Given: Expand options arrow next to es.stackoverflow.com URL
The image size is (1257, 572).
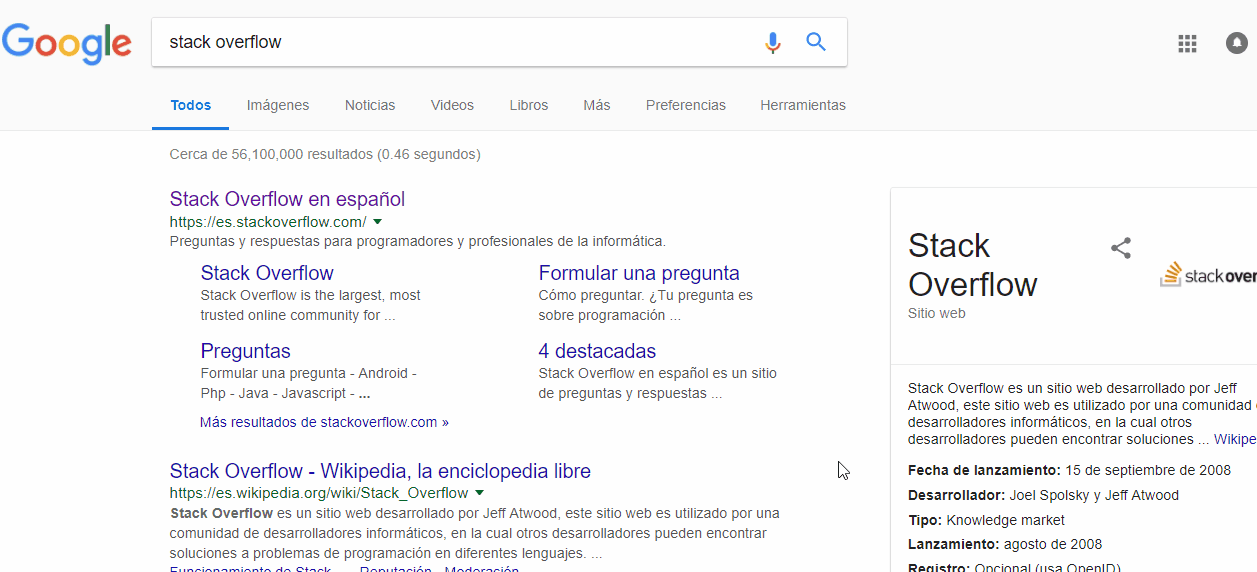Looking at the screenshot, I should pyautogui.click(x=378, y=222).
